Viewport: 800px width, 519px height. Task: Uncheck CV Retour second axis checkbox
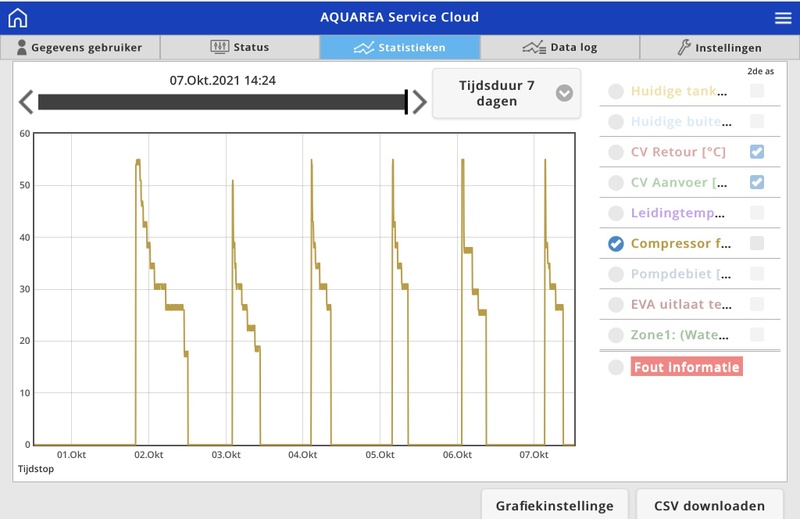pos(757,152)
